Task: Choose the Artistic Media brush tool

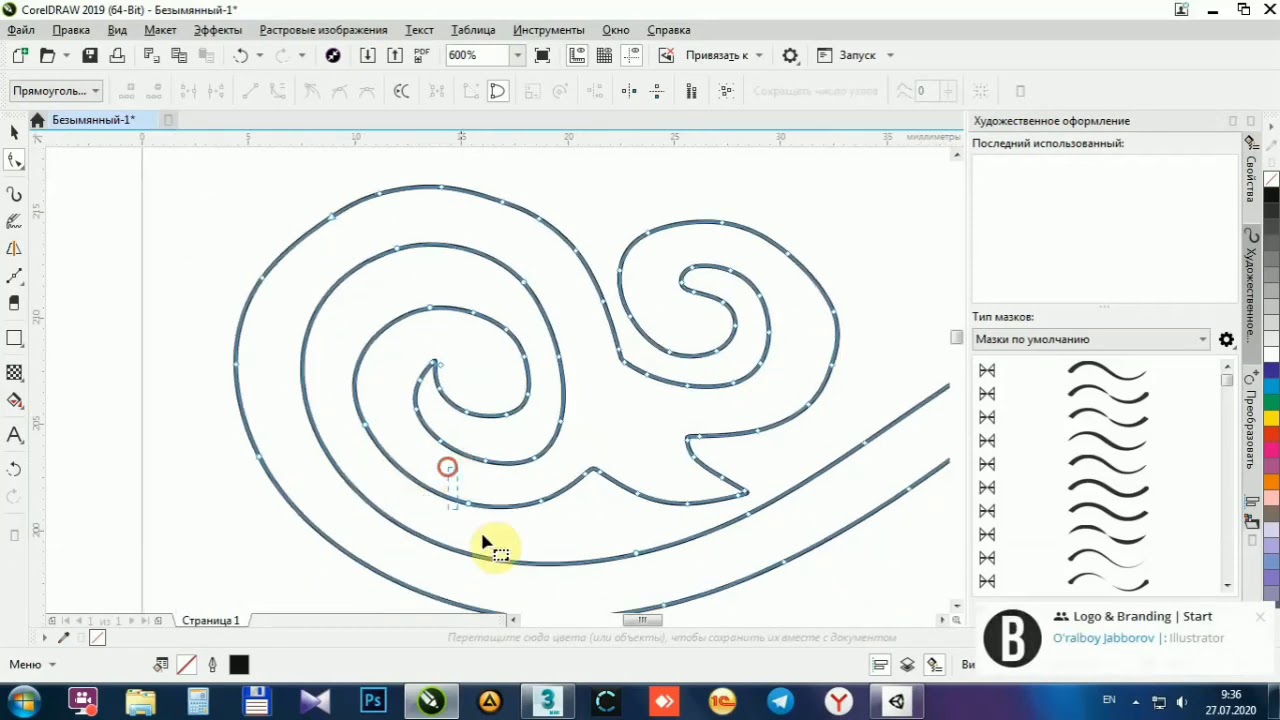Action: (x=14, y=221)
